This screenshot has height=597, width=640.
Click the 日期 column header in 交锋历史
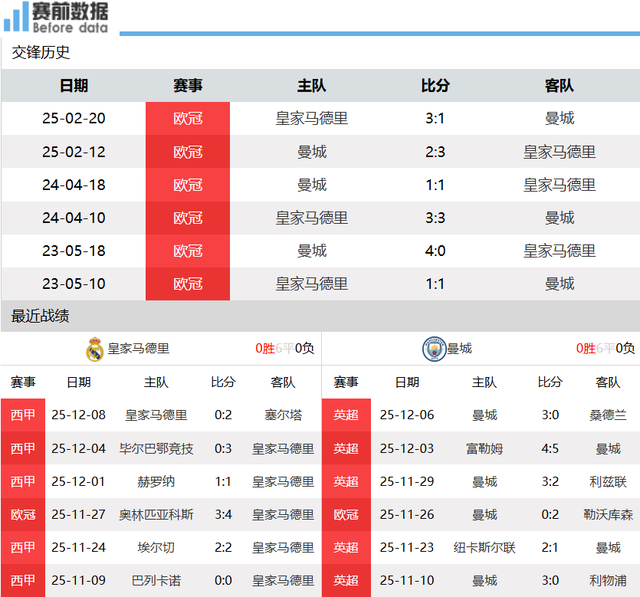coord(74,86)
